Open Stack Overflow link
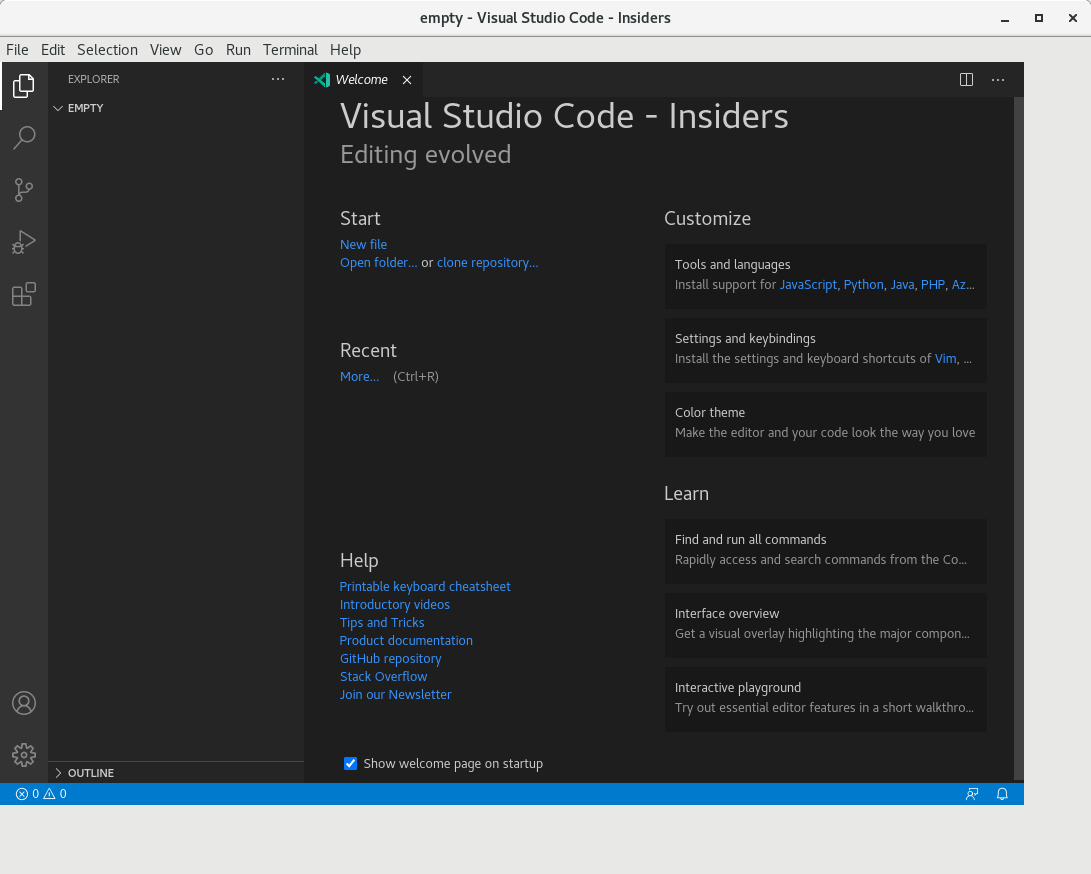This screenshot has height=874, width=1091. (383, 676)
